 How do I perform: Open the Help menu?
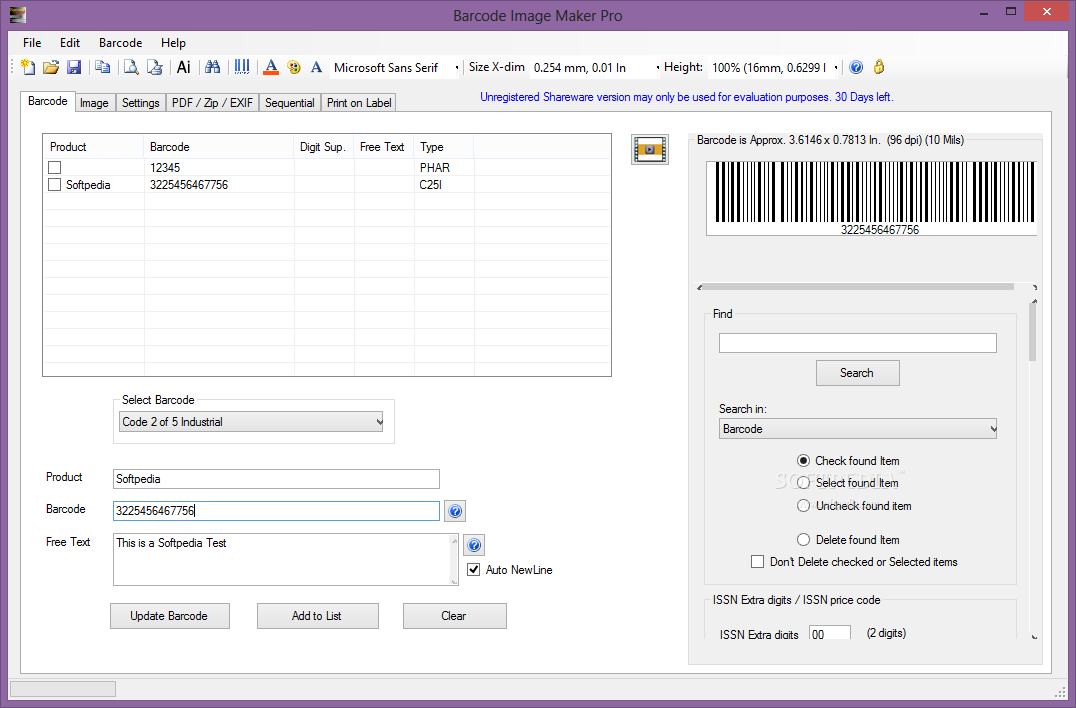pyautogui.click(x=174, y=43)
